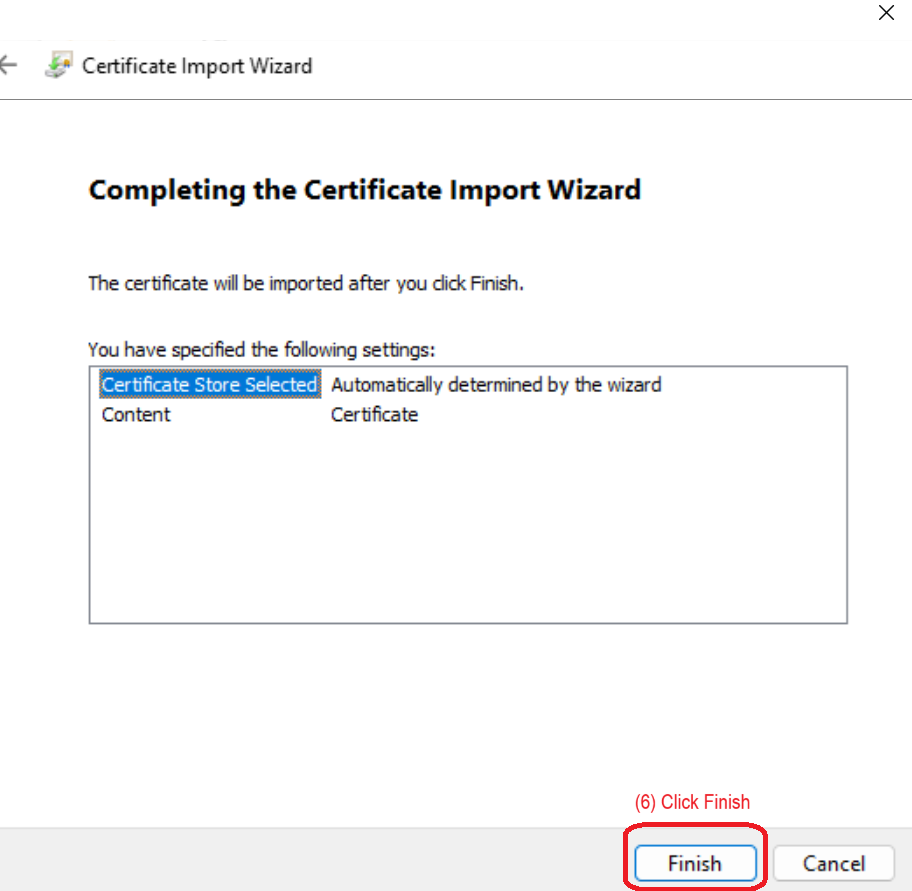The image size is (912, 891).
Task: Close the wizard with the X button
Action: click(886, 13)
